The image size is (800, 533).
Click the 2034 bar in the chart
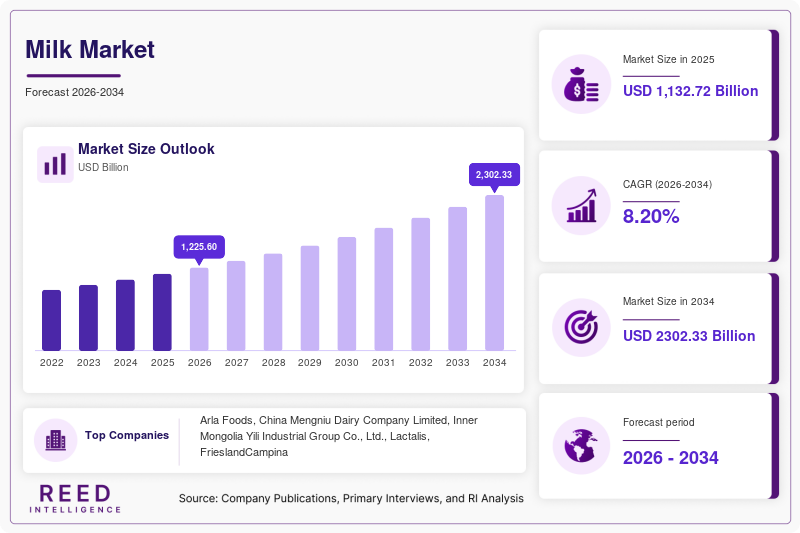tap(494, 273)
